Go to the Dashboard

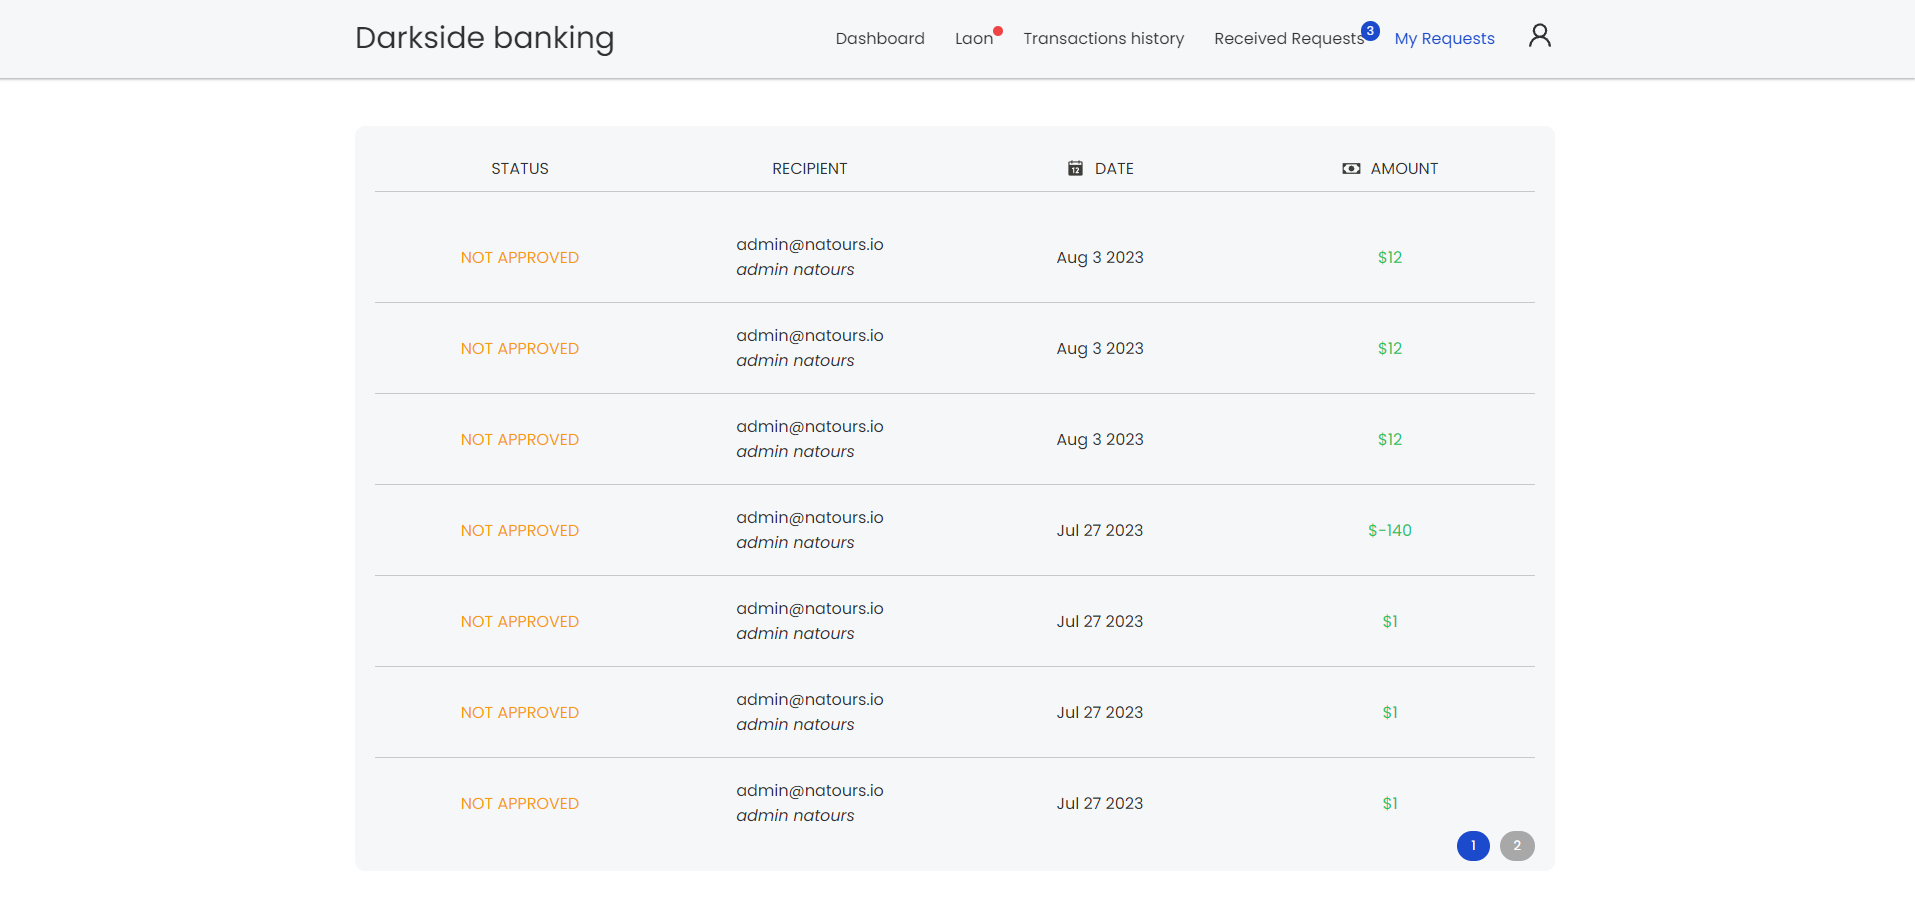[879, 38]
